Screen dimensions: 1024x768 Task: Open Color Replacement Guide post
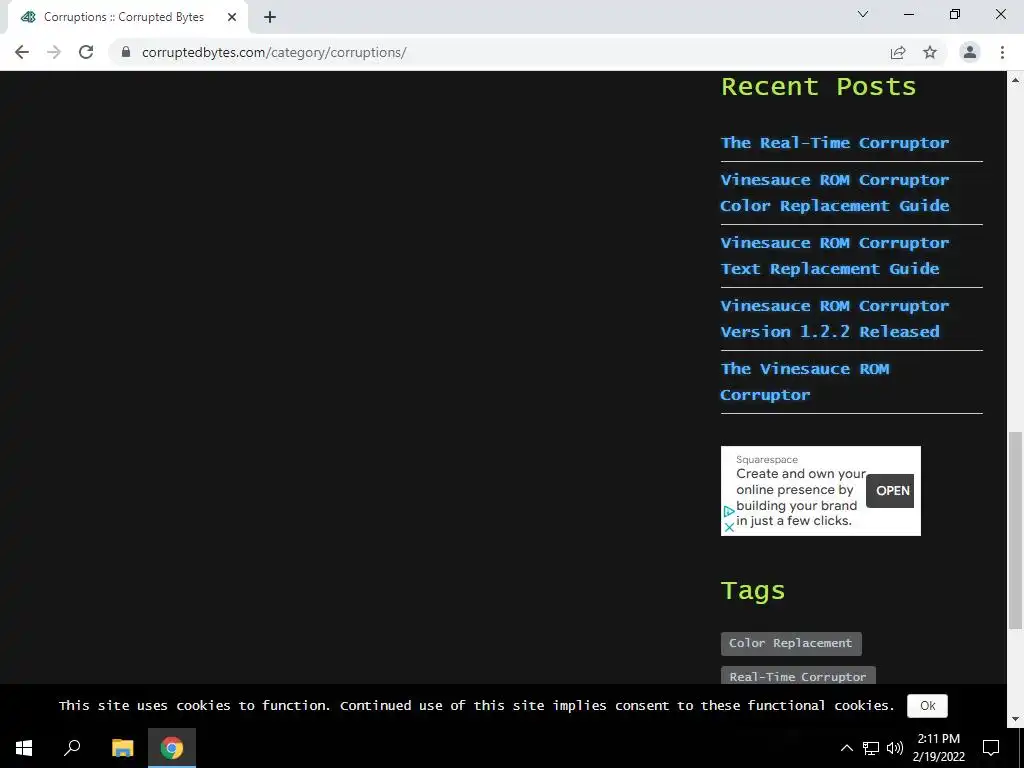tap(835, 193)
